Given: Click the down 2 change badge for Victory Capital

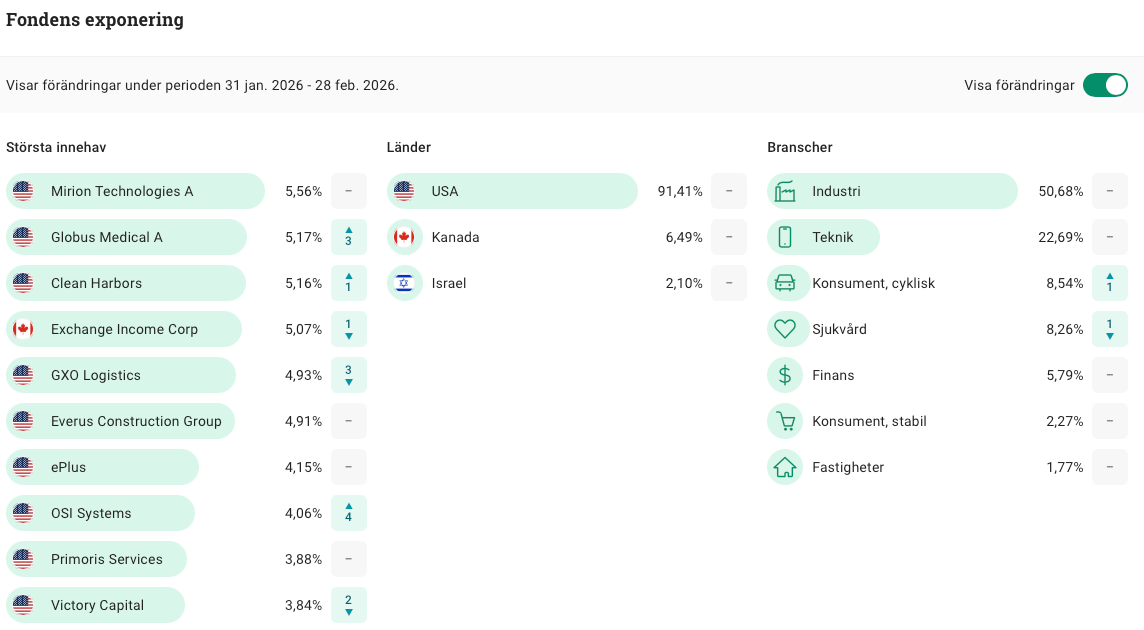Looking at the screenshot, I should (349, 605).
